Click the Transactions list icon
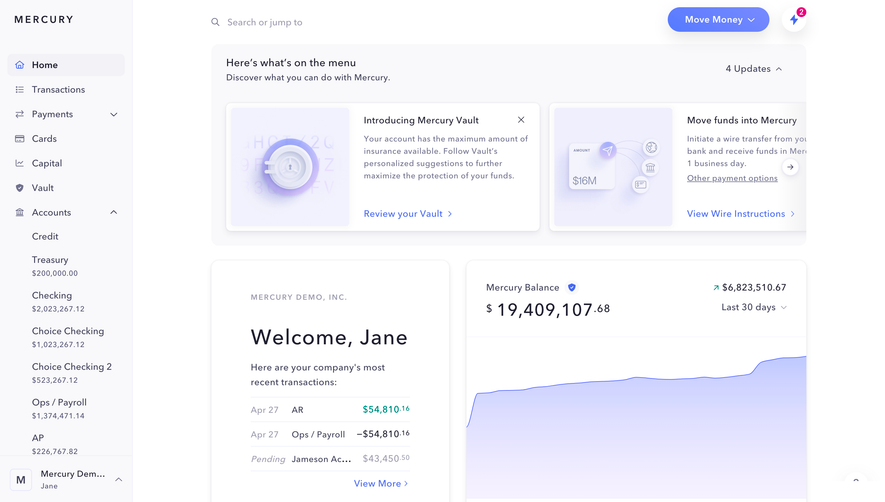Viewport: 885px width, 502px height. 20,89
